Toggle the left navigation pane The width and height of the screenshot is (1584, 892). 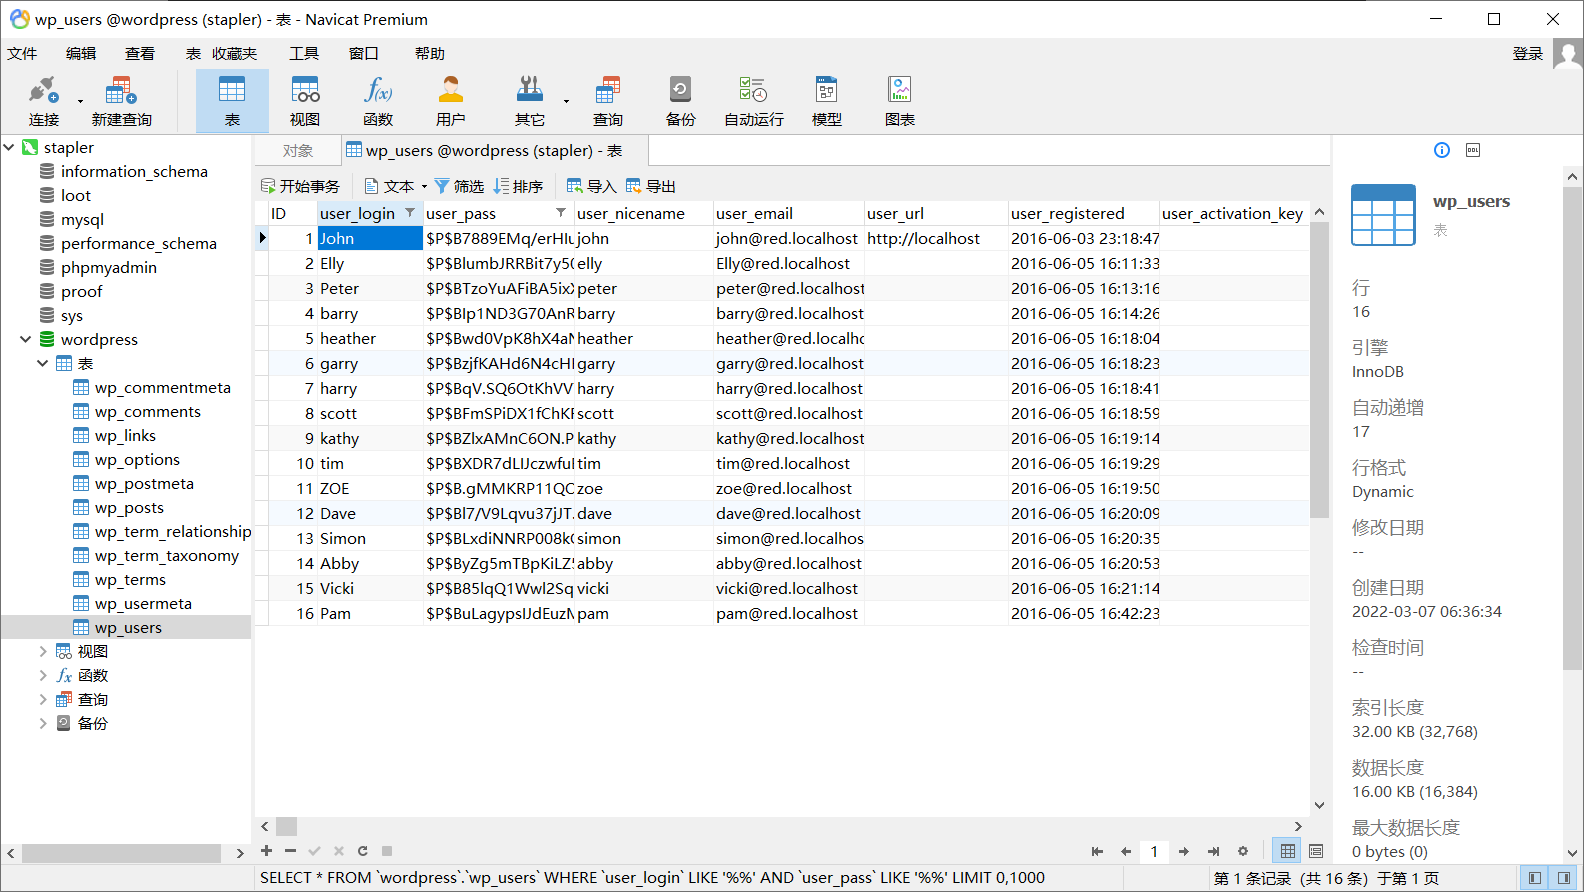[x=1534, y=878]
